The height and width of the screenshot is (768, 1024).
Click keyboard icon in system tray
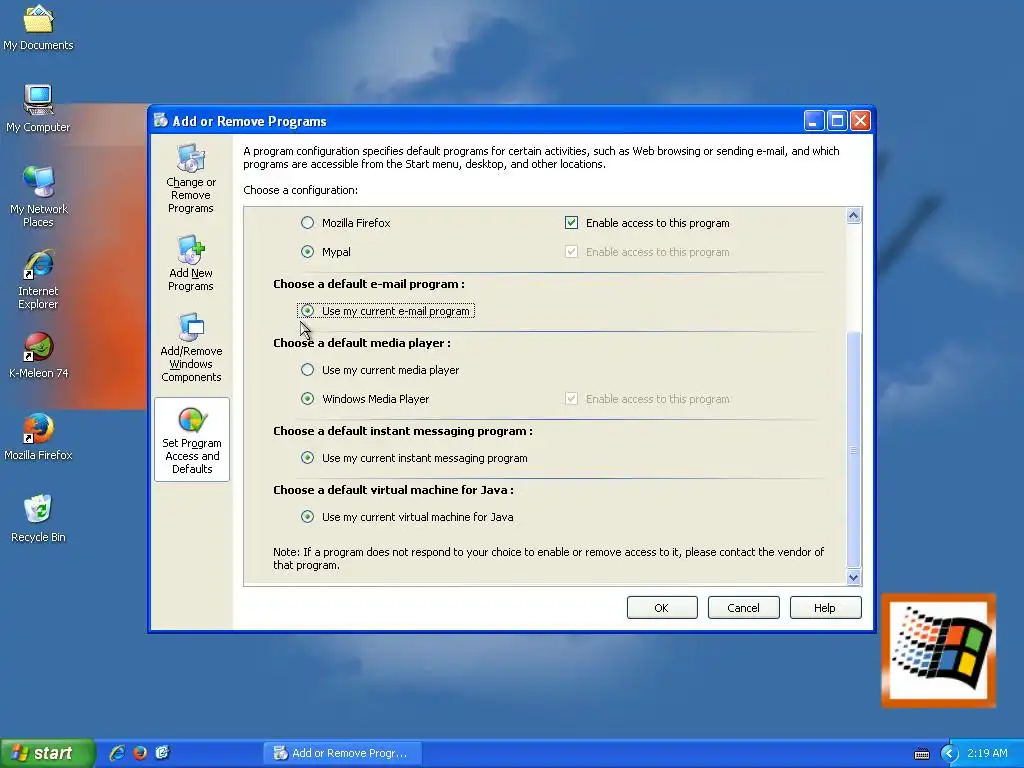pyautogui.click(x=921, y=754)
